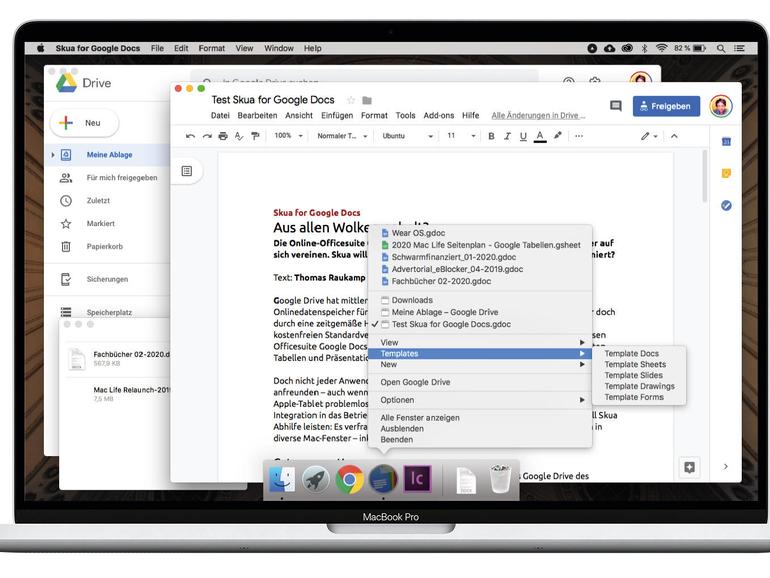
Task: Expand the side panel arrow
Action: click(726, 467)
